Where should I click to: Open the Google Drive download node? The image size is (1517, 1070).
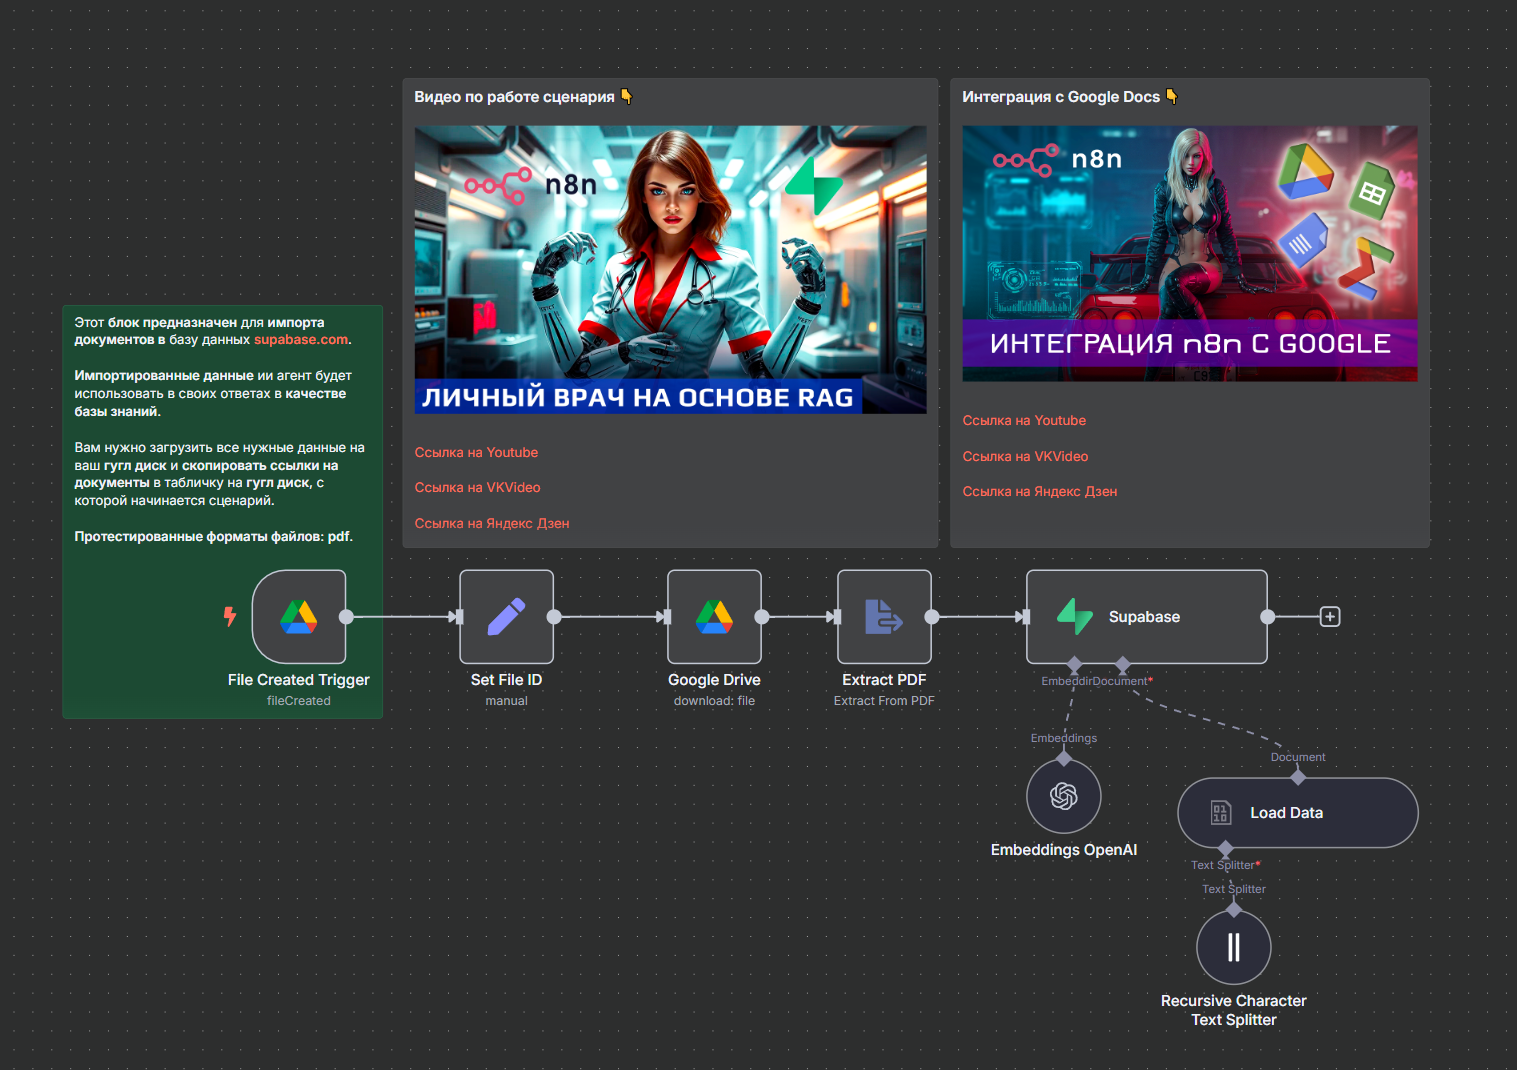(x=715, y=617)
